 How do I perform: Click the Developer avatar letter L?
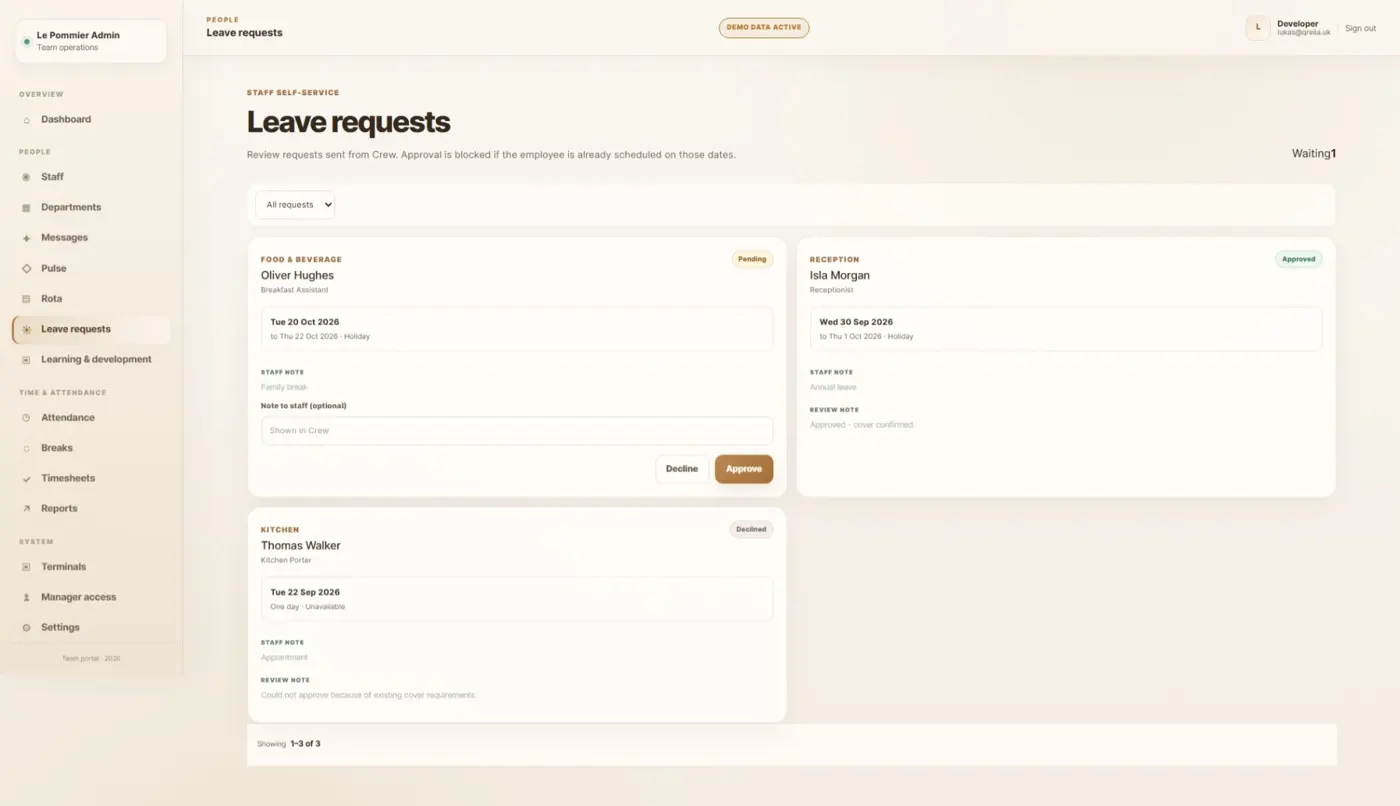[x=1258, y=28]
